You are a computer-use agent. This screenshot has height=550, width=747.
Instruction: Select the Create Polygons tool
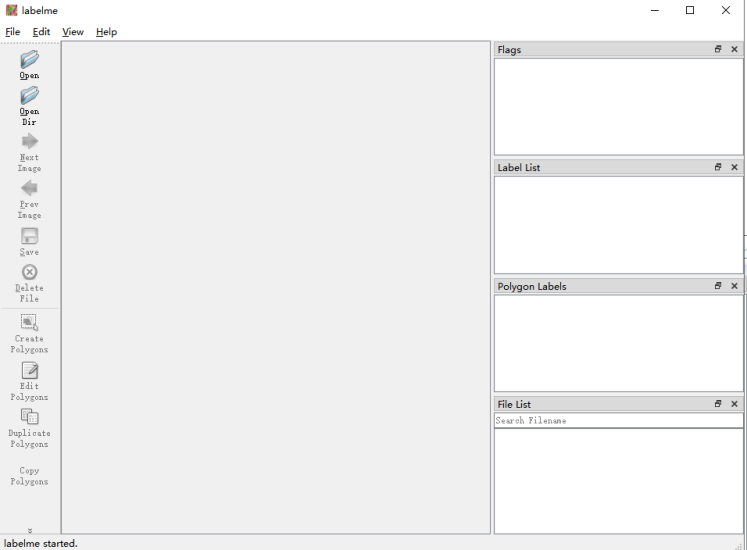pyautogui.click(x=30, y=322)
